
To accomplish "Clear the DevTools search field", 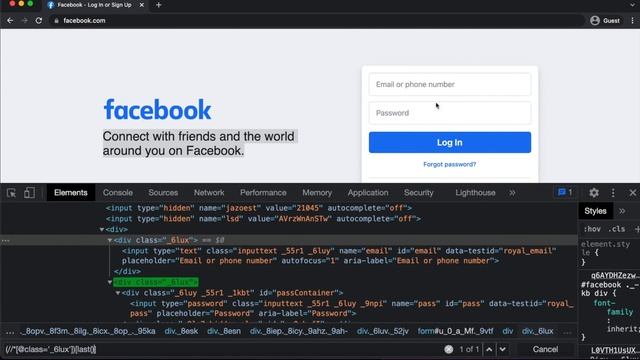I will pos(449,349).
